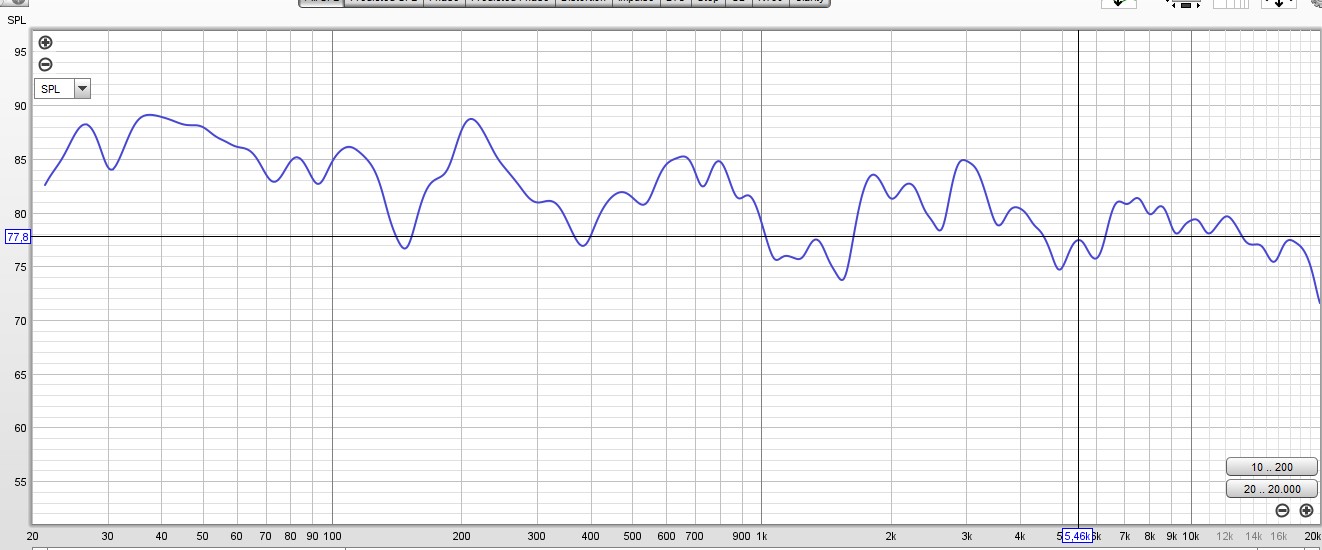The height and width of the screenshot is (550, 1322).
Task: Click the 95 SPL axis label
Action: pos(20,52)
